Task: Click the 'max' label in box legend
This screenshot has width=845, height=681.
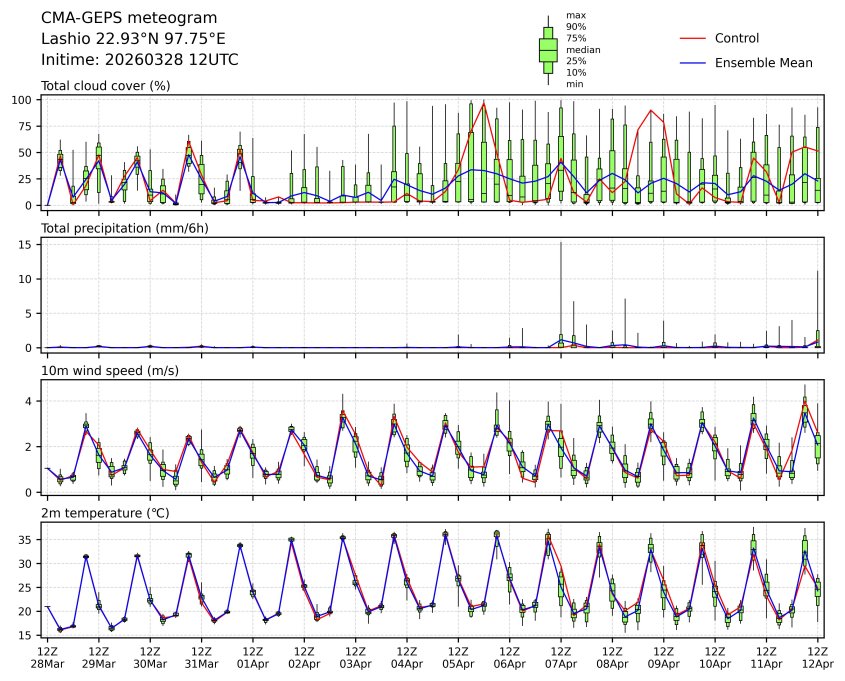Action: tap(576, 15)
